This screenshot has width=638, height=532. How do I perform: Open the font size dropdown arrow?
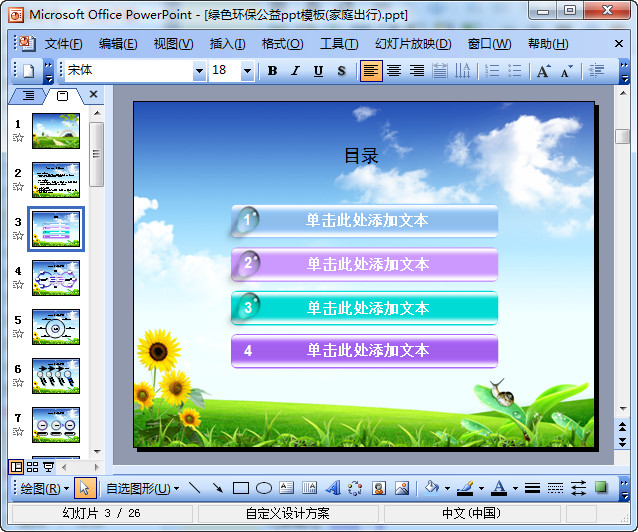(x=247, y=71)
